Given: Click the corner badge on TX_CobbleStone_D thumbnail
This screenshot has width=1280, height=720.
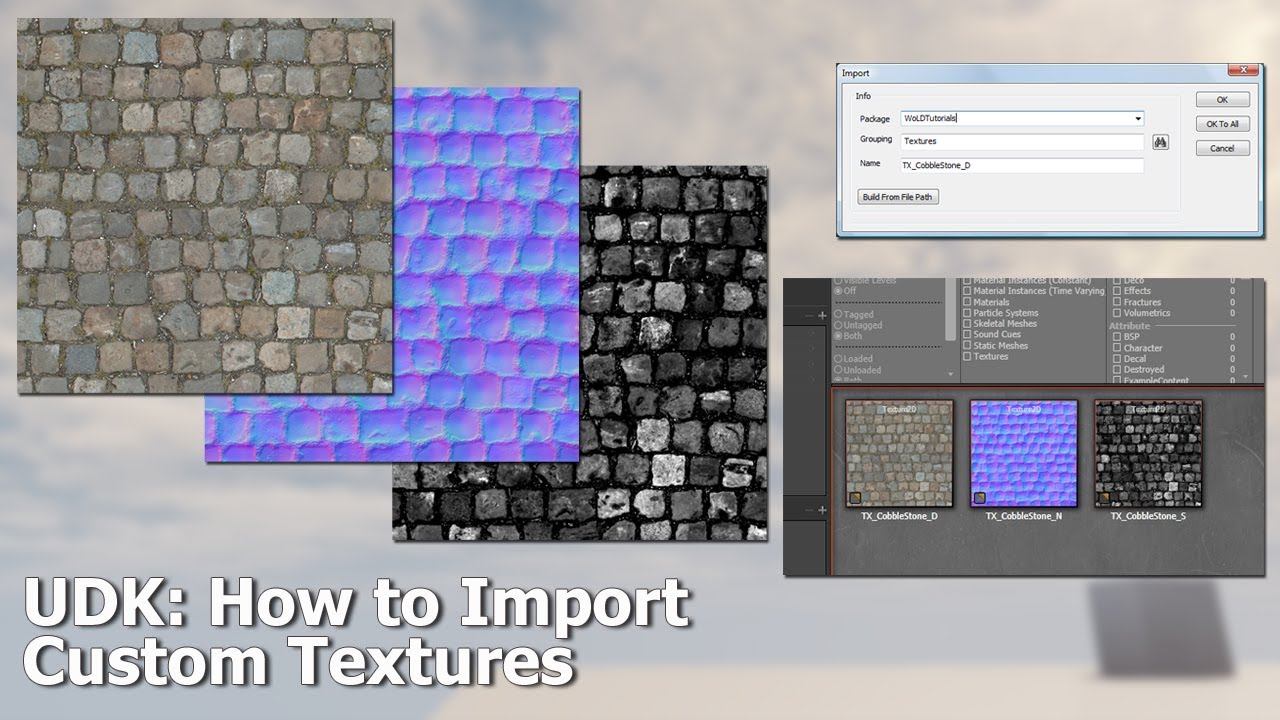Looking at the screenshot, I should pos(855,497).
